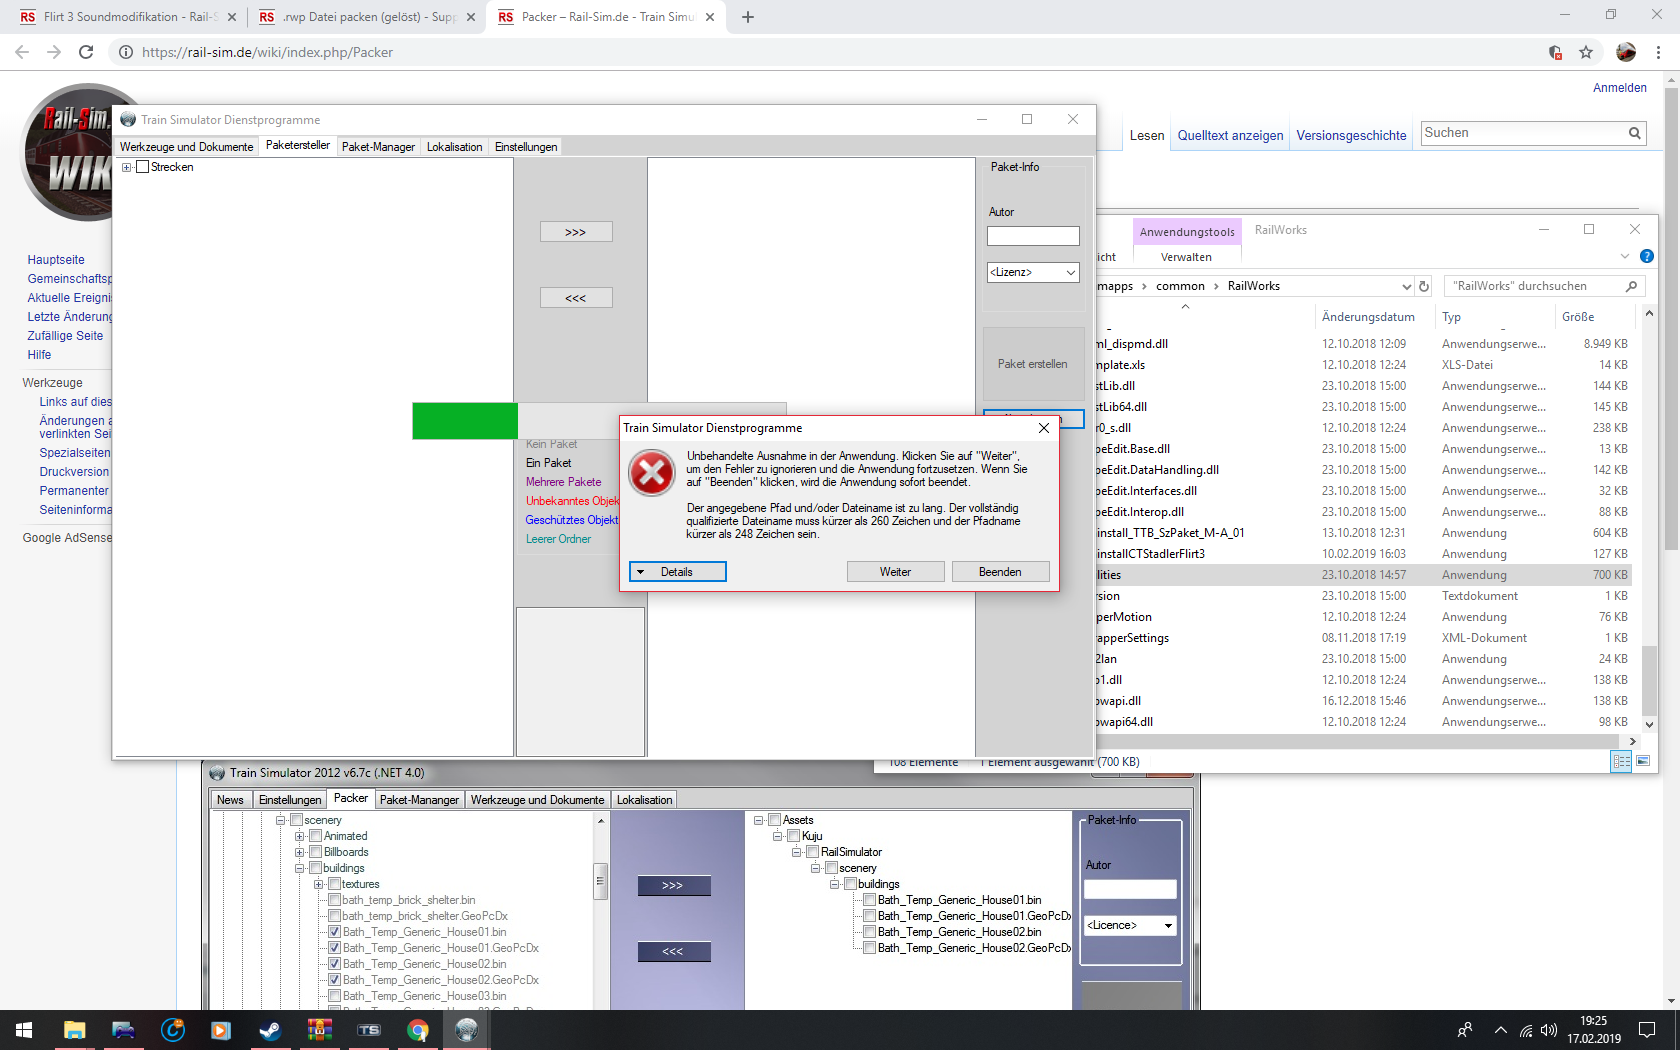Viewport: 1680px width, 1050px height.
Task: Open the blue circular C taskbar icon
Action: point(172,1030)
